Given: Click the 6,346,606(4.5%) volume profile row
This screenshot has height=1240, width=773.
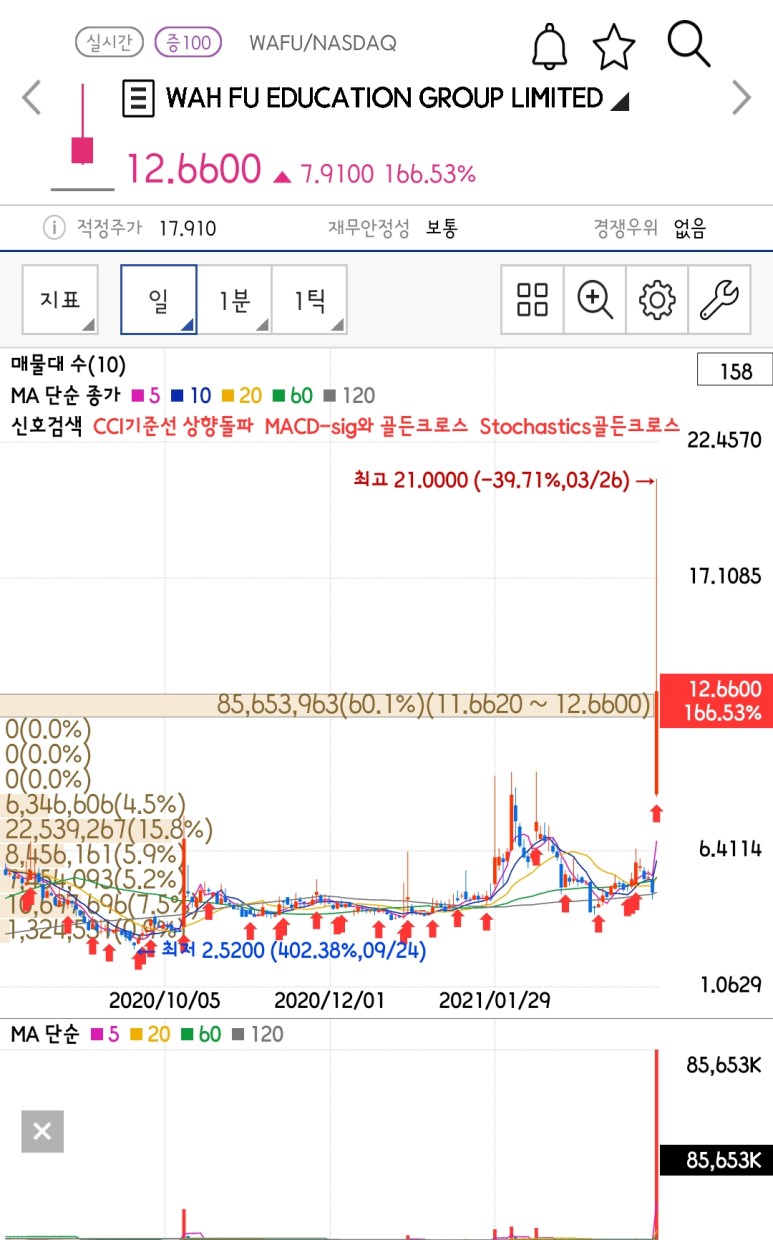Looking at the screenshot, I should (96, 804).
